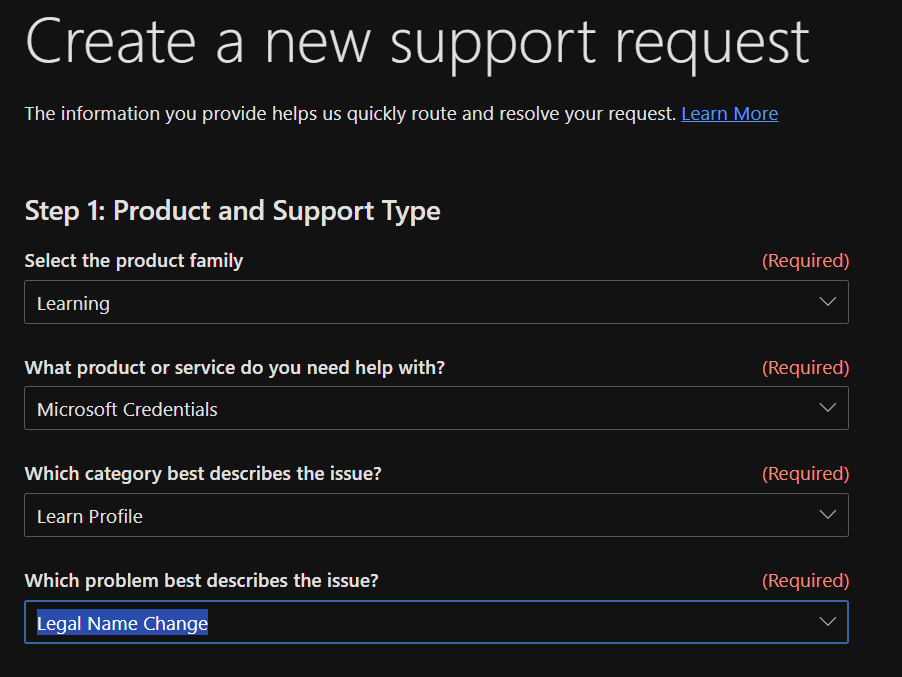This screenshot has height=677, width=902.
Task: Click the (Required) marker for problem question
Action: 805,580
